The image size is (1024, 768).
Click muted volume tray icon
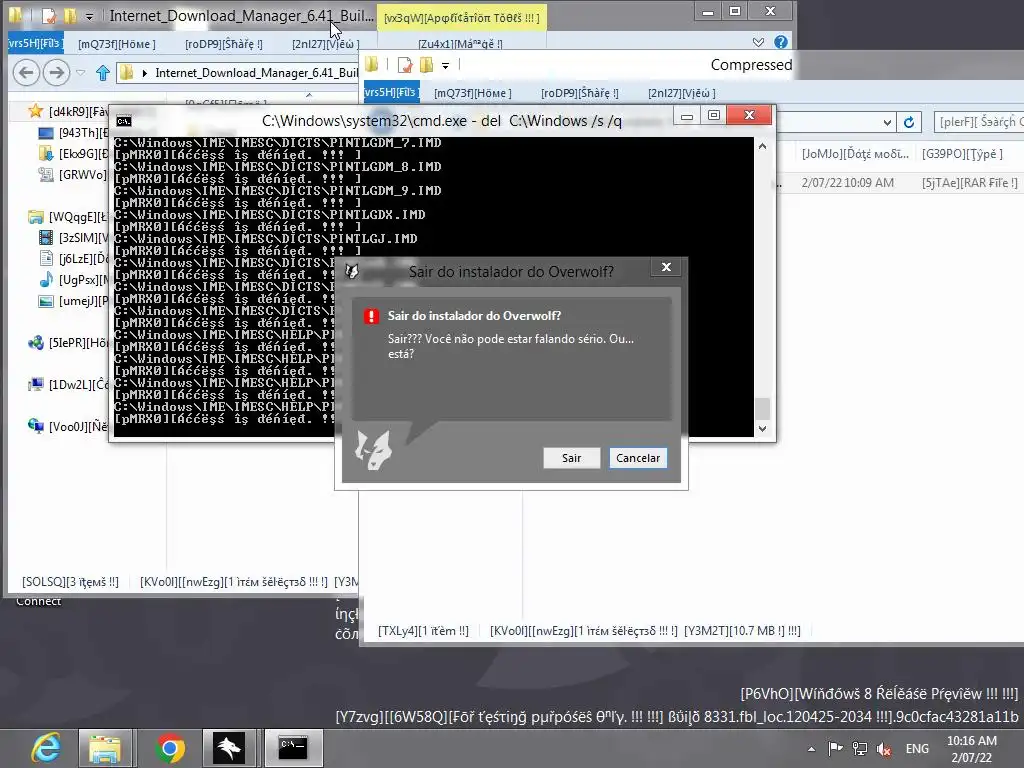point(884,749)
